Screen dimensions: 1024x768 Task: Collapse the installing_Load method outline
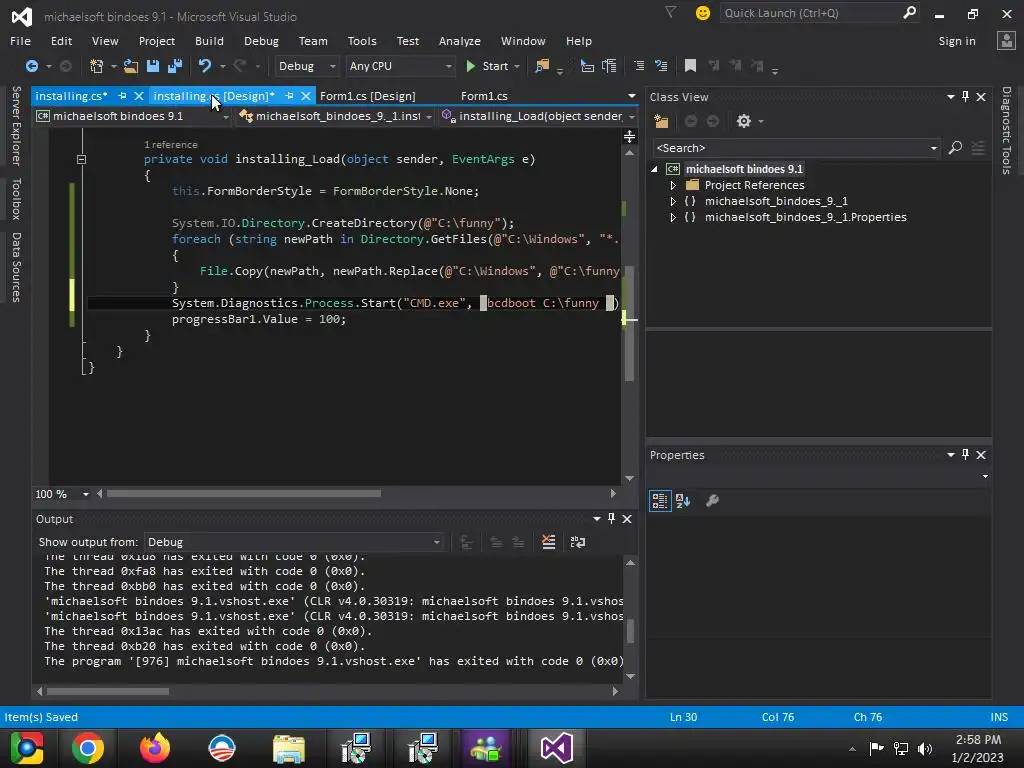tap(82, 159)
